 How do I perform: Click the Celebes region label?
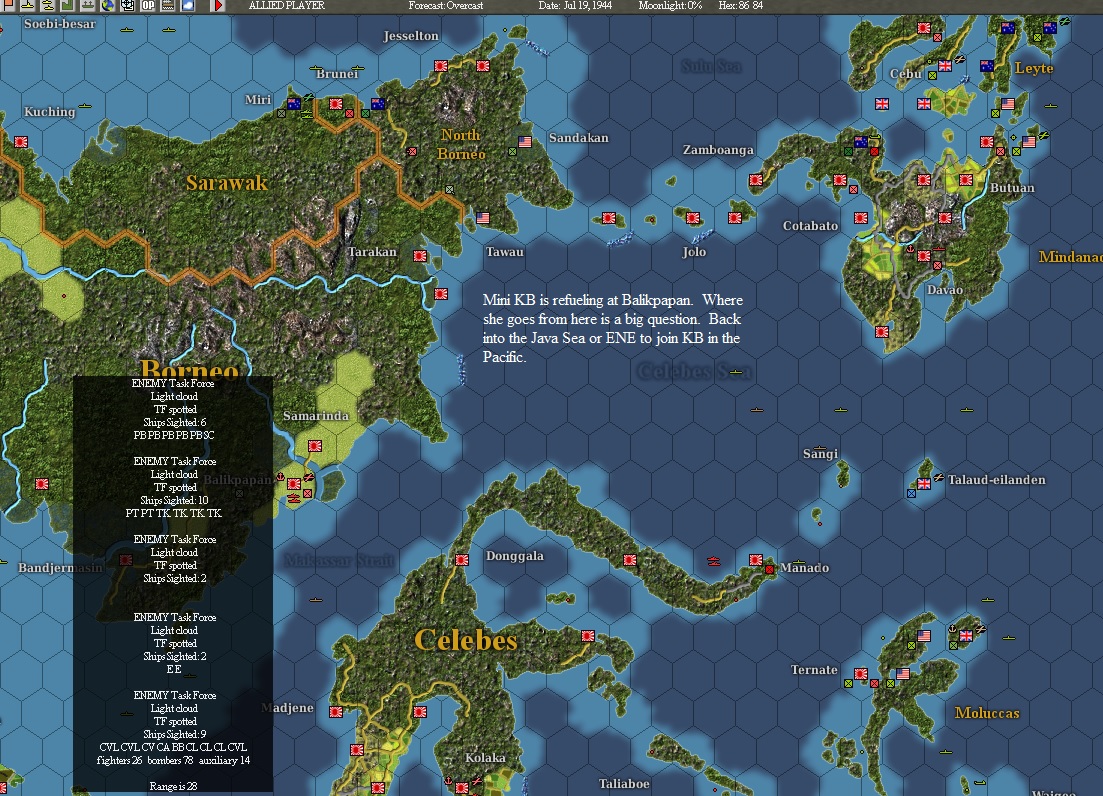466,640
